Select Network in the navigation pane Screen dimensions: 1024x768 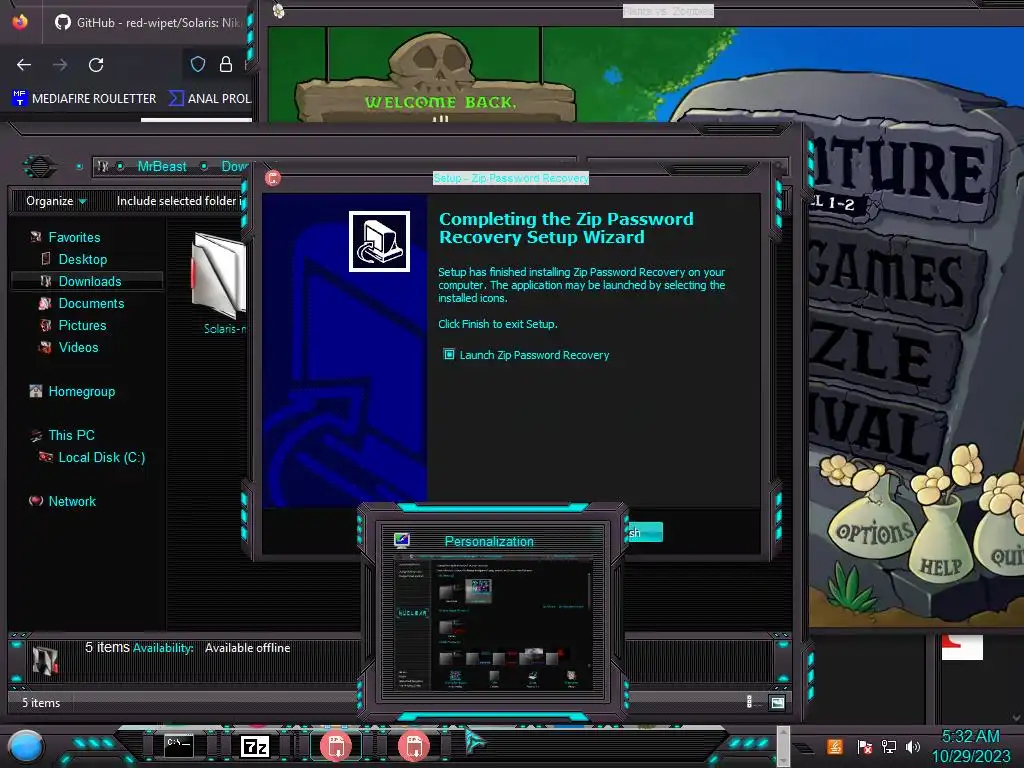[x=72, y=502]
